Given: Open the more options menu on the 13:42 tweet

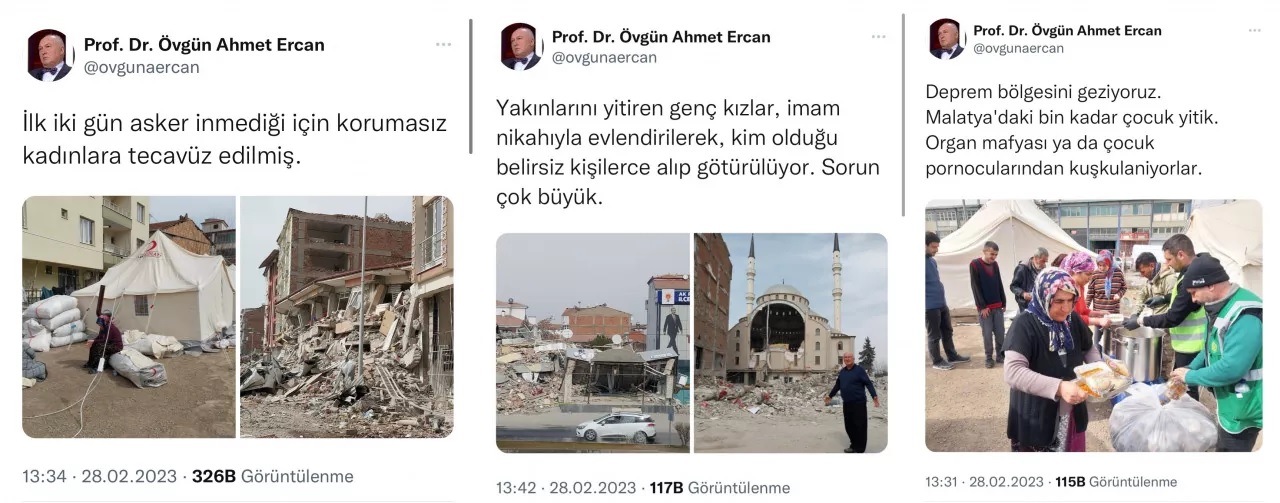Looking at the screenshot, I should click(x=878, y=37).
